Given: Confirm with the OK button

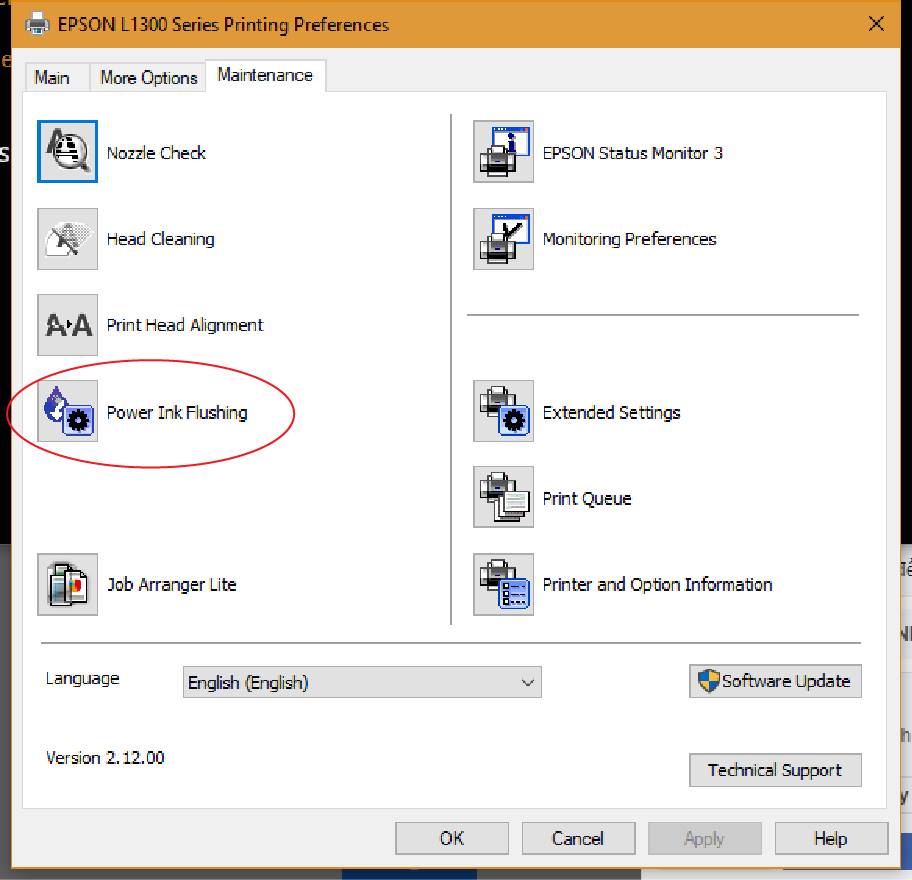Looking at the screenshot, I should click(452, 838).
